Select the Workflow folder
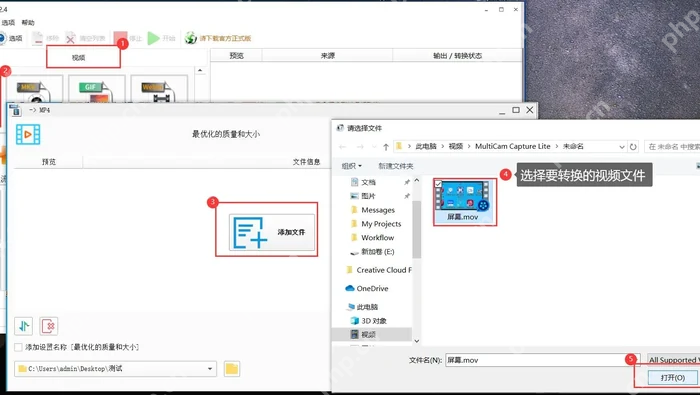This screenshot has height=395, width=700. pos(377,237)
